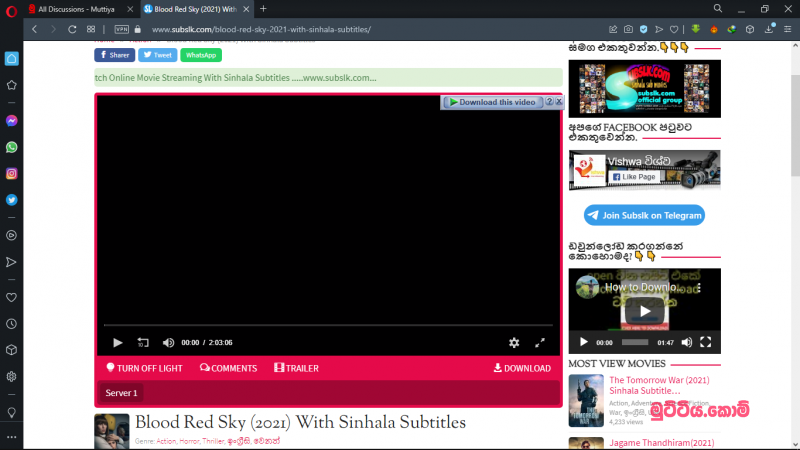800x450 pixels.
Task: Share via WhatsApp green button
Action: click(x=201, y=55)
